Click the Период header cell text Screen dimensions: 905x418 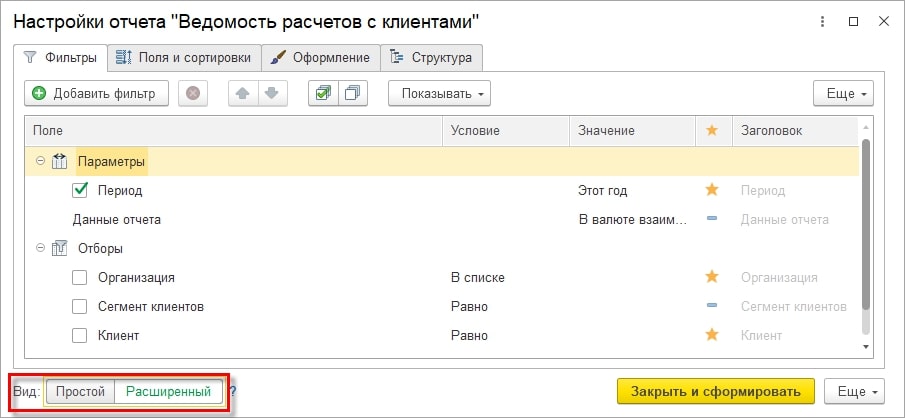point(763,191)
